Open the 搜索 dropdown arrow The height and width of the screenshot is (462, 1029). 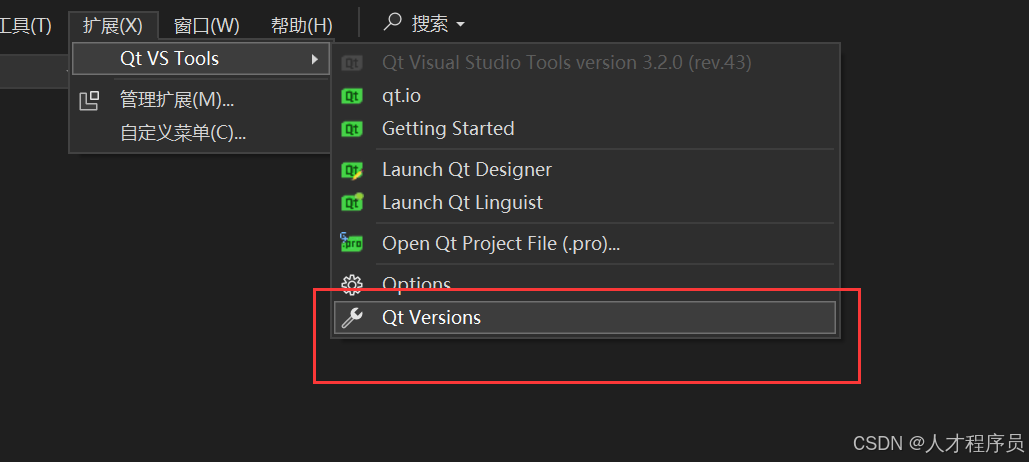click(460, 24)
